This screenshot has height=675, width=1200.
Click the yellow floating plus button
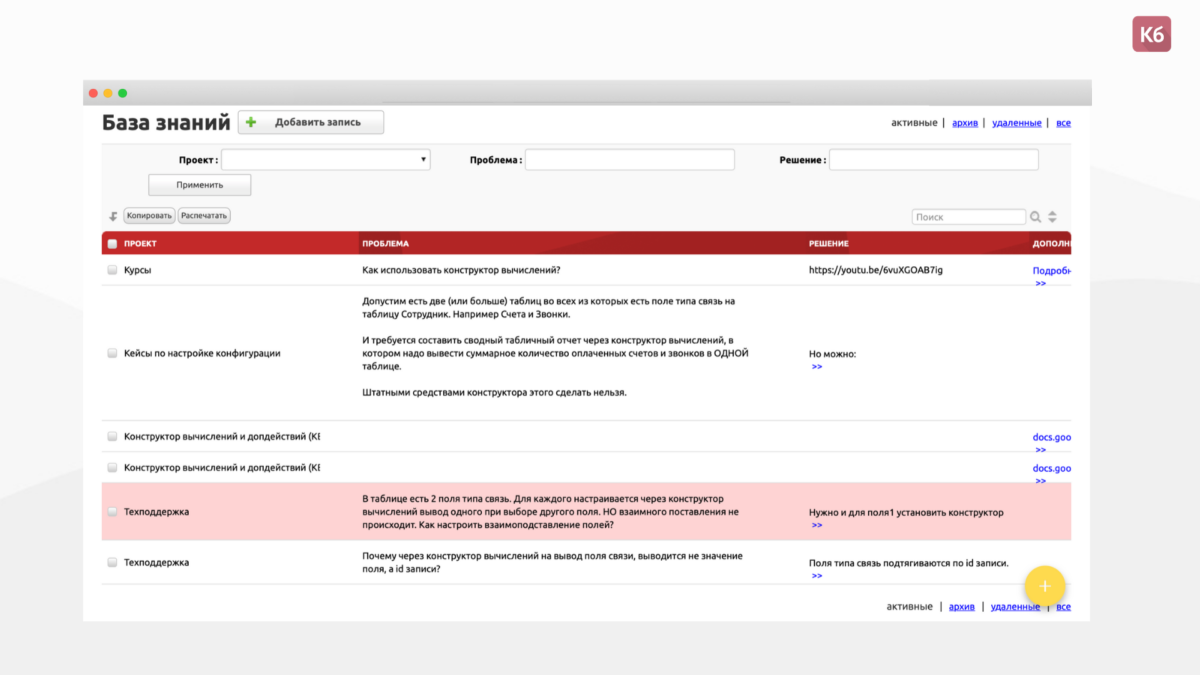[1045, 586]
